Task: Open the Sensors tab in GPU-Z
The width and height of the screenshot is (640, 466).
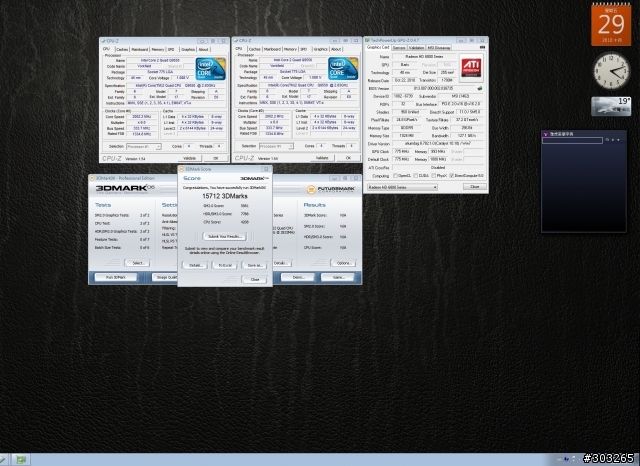Action: [399, 48]
